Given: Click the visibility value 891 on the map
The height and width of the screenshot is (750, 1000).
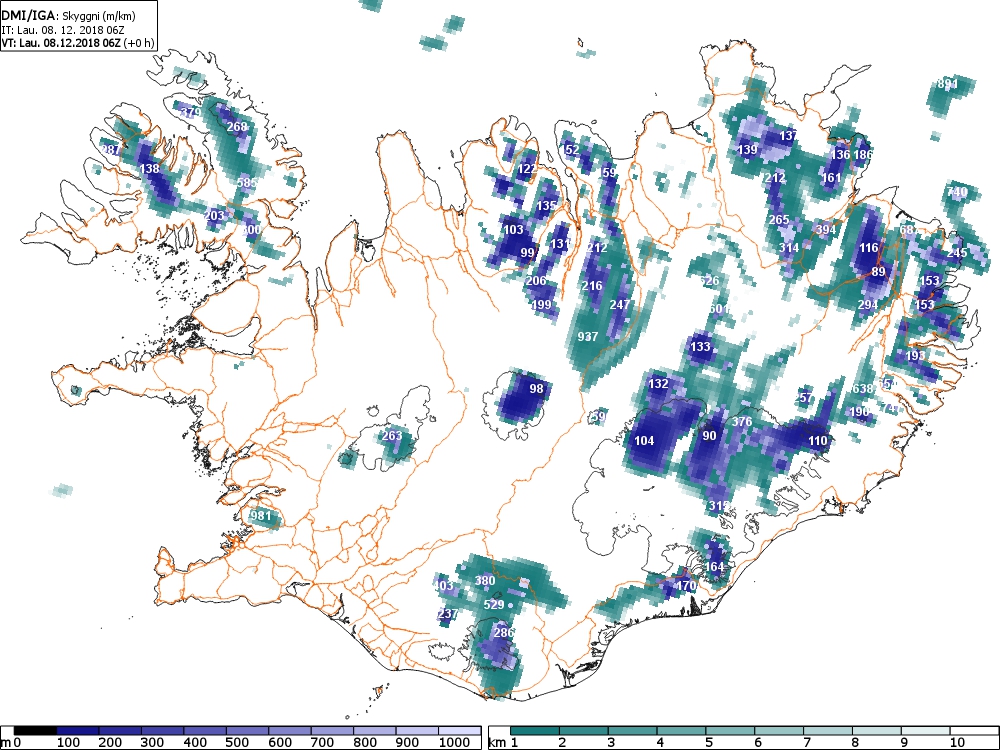Looking at the screenshot, I should [x=948, y=84].
